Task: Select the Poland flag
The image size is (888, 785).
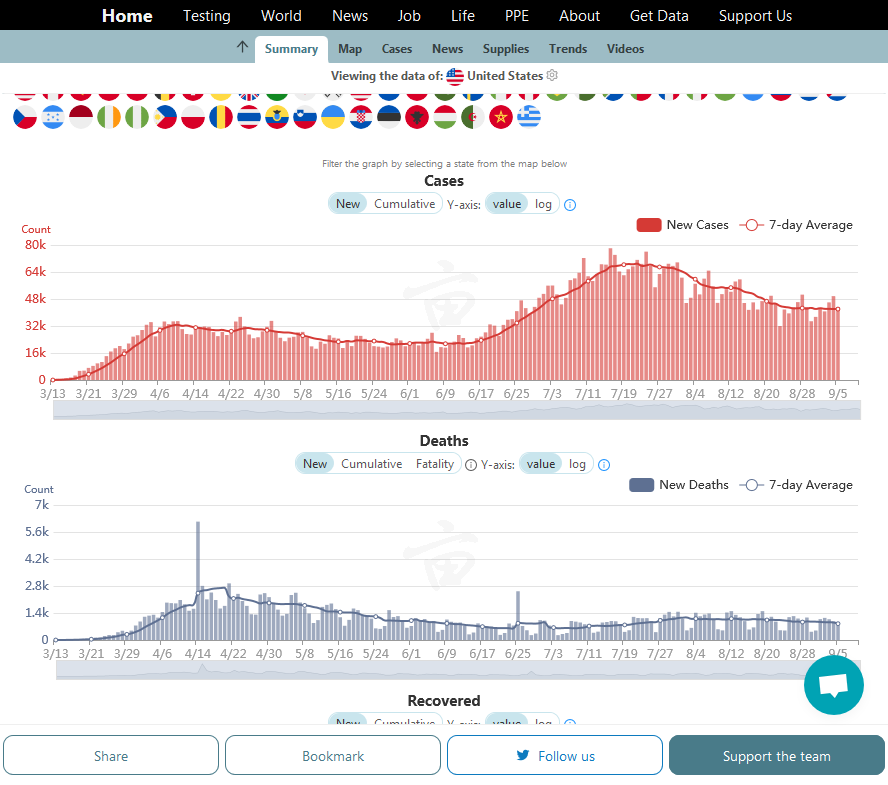Action: pyautogui.click(x=193, y=117)
